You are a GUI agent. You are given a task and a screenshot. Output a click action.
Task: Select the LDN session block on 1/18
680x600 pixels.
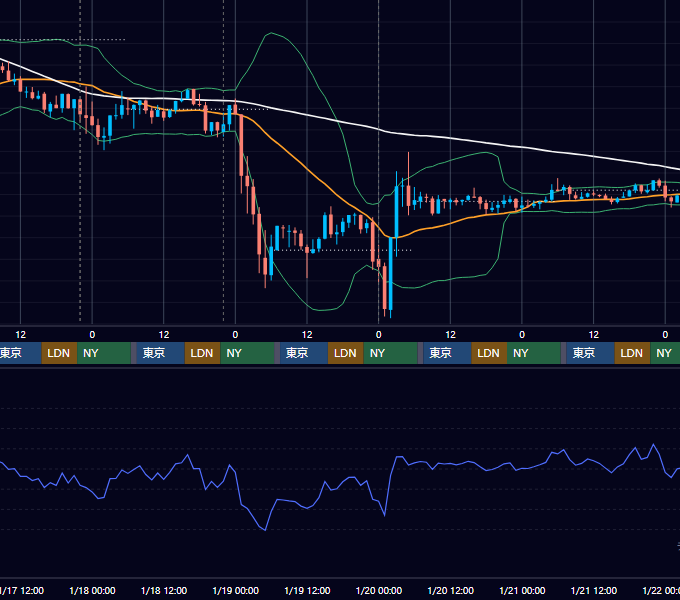point(203,353)
